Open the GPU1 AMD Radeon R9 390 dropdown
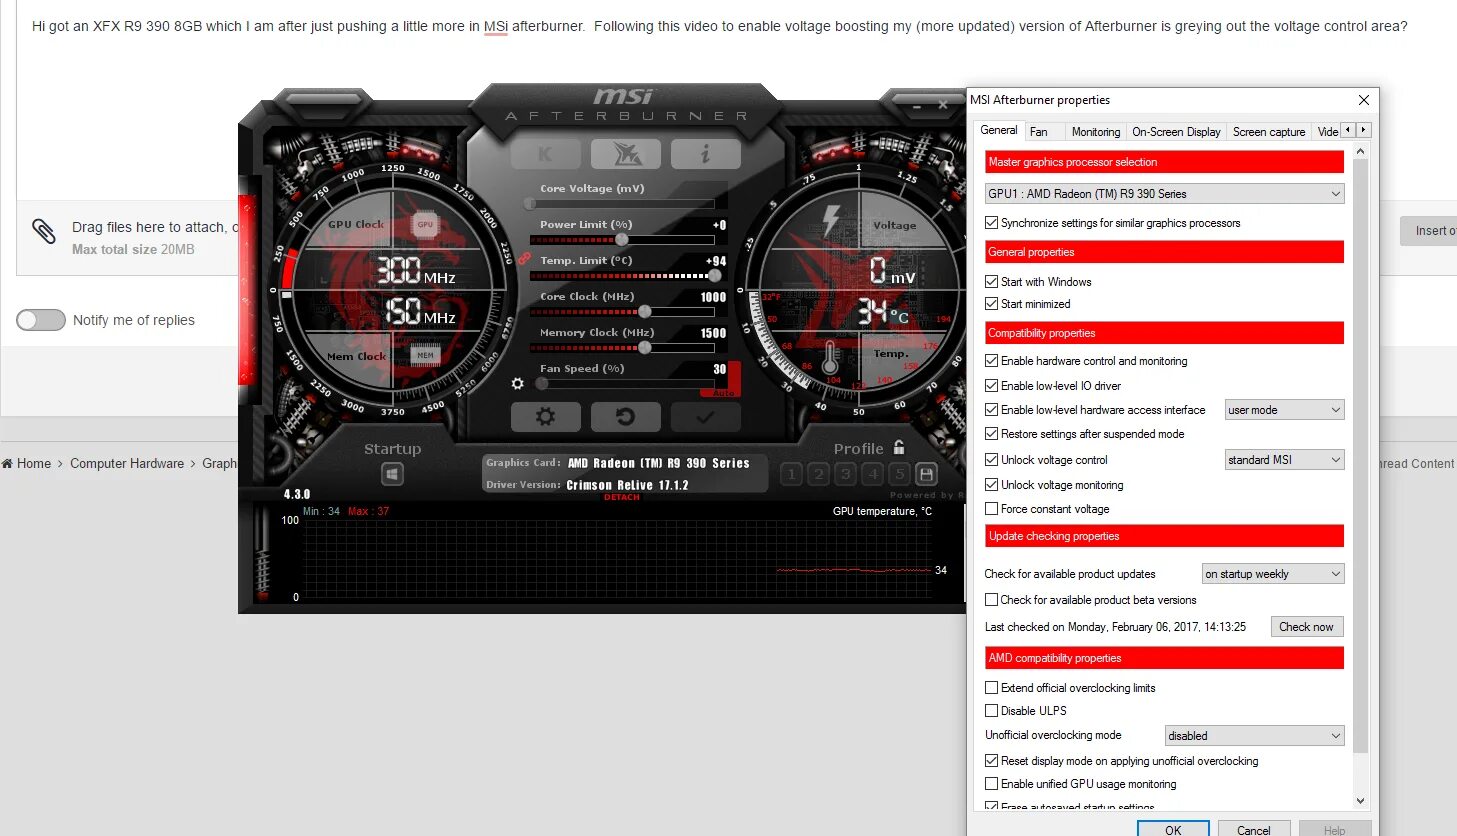Screen dimensions: 1457x836 (x=1164, y=194)
